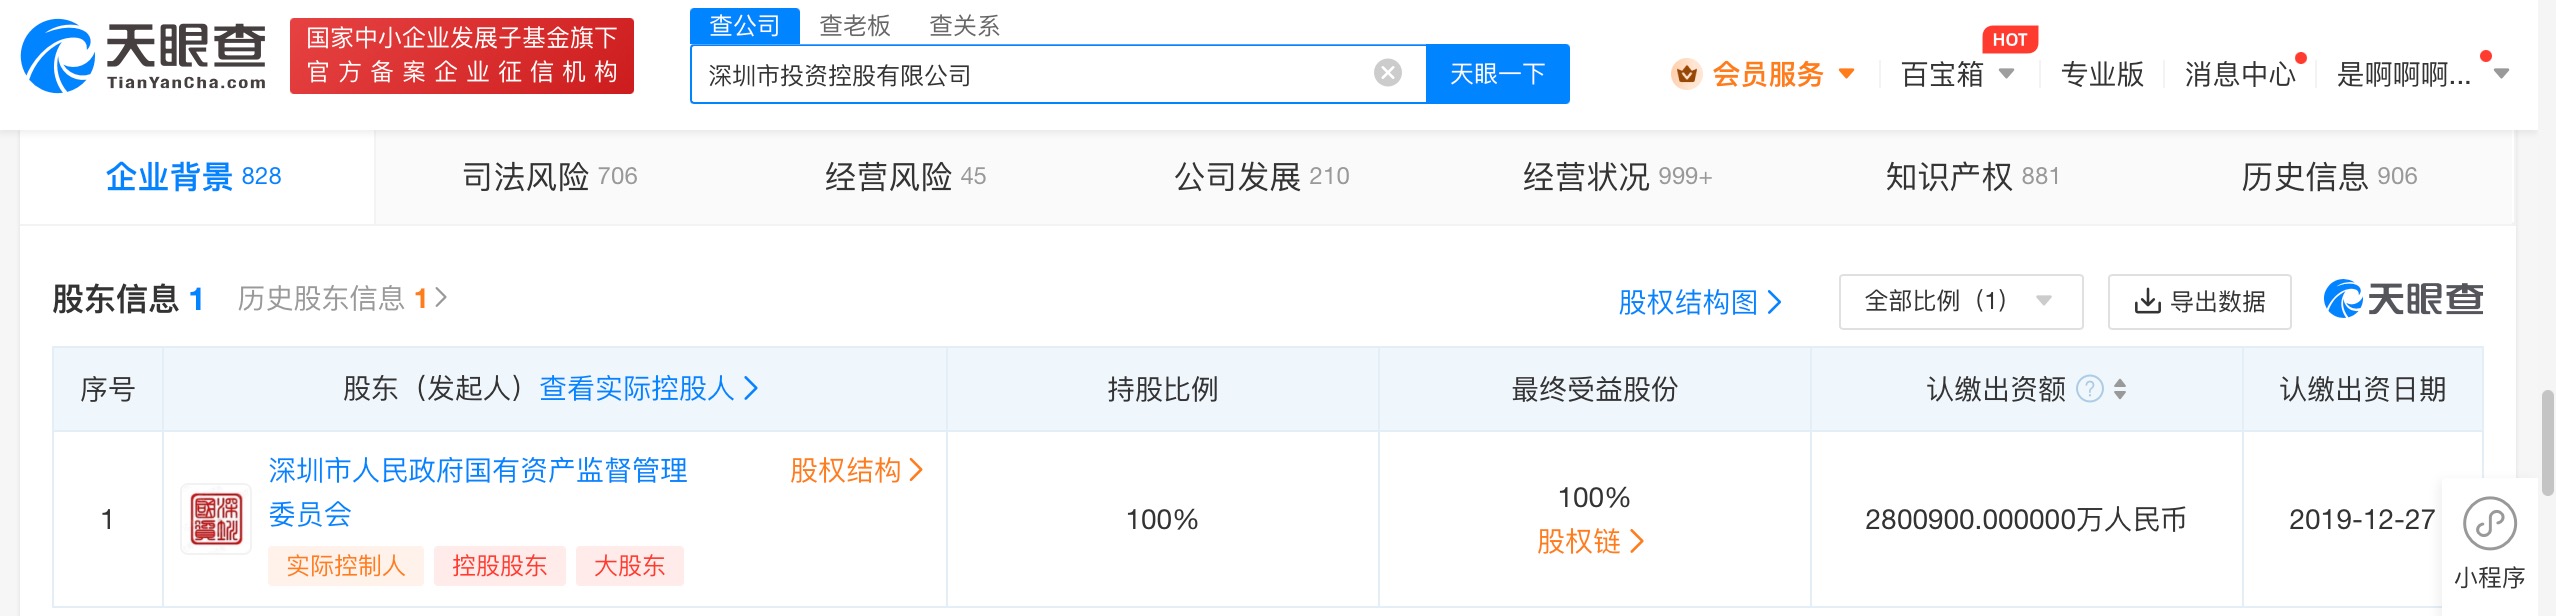Screen dimensions: 2556x616
Task: Sort by 认缴出资额 using sort arrows
Action: [x=2120, y=389]
